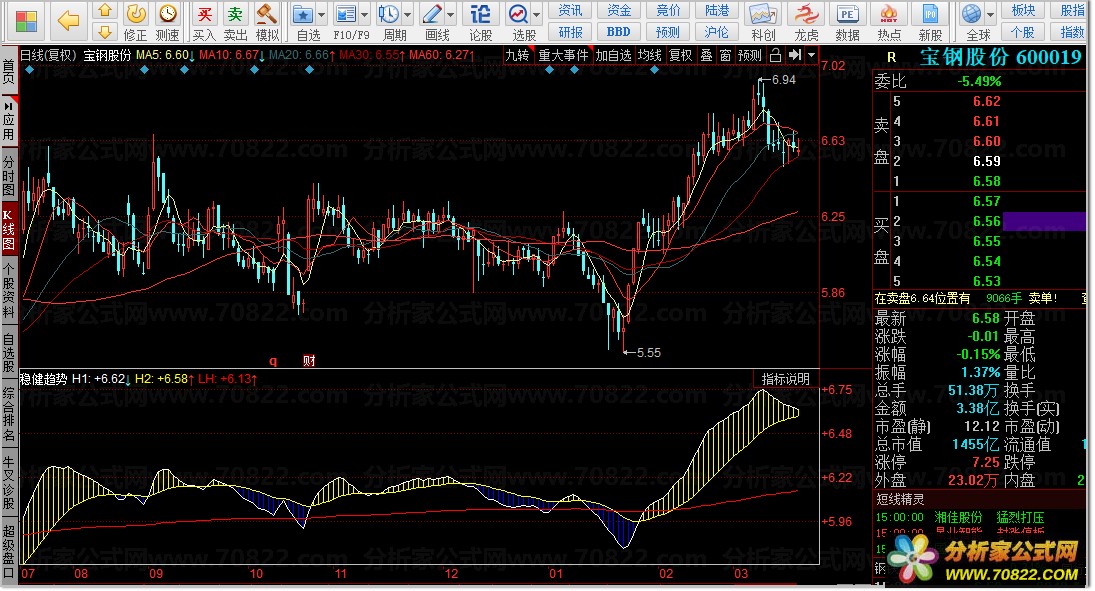Click the 周期 period clock icon
1095x591 pixels.
click(x=388, y=14)
